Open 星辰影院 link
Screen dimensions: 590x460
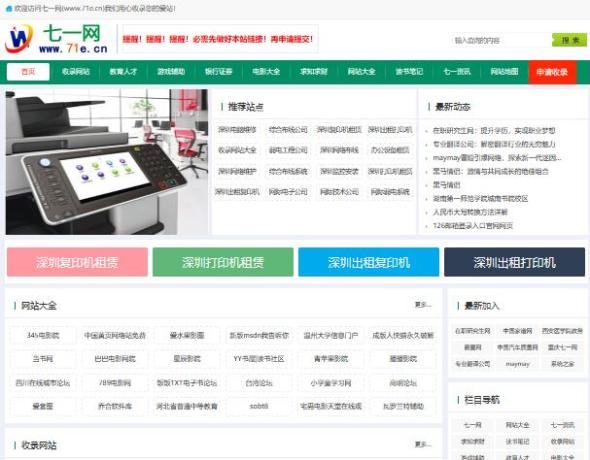(x=187, y=359)
